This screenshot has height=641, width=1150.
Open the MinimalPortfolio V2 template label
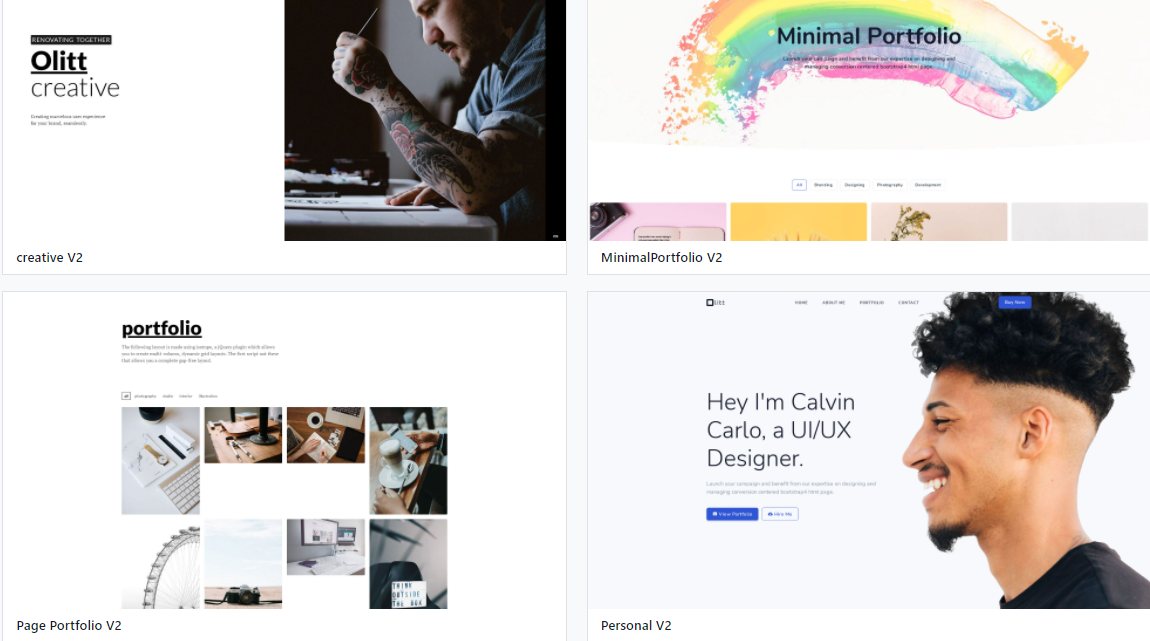tap(662, 257)
